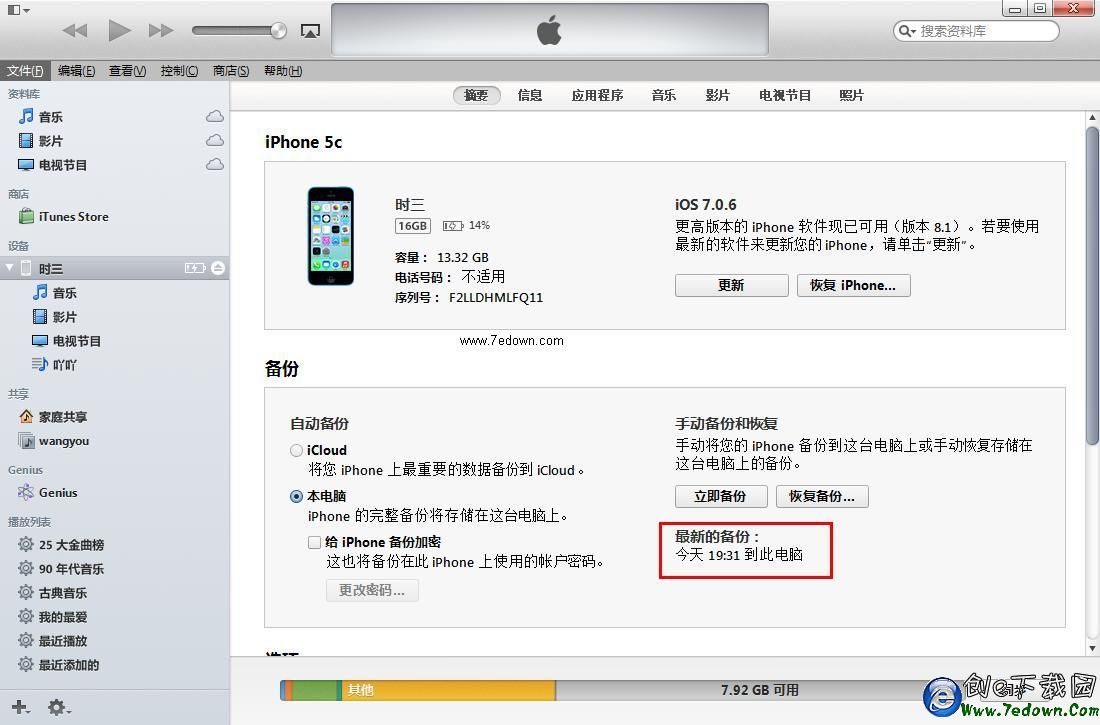Click the 更新 button
Screen dimensions: 1100x725
(x=731, y=286)
